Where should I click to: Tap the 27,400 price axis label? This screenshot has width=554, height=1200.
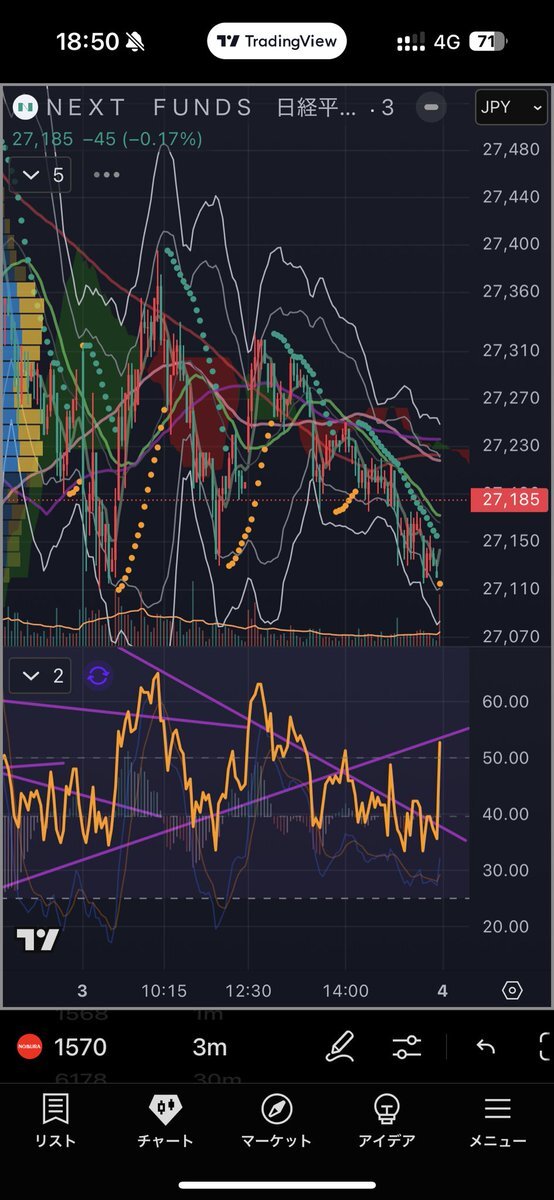[x=511, y=244]
